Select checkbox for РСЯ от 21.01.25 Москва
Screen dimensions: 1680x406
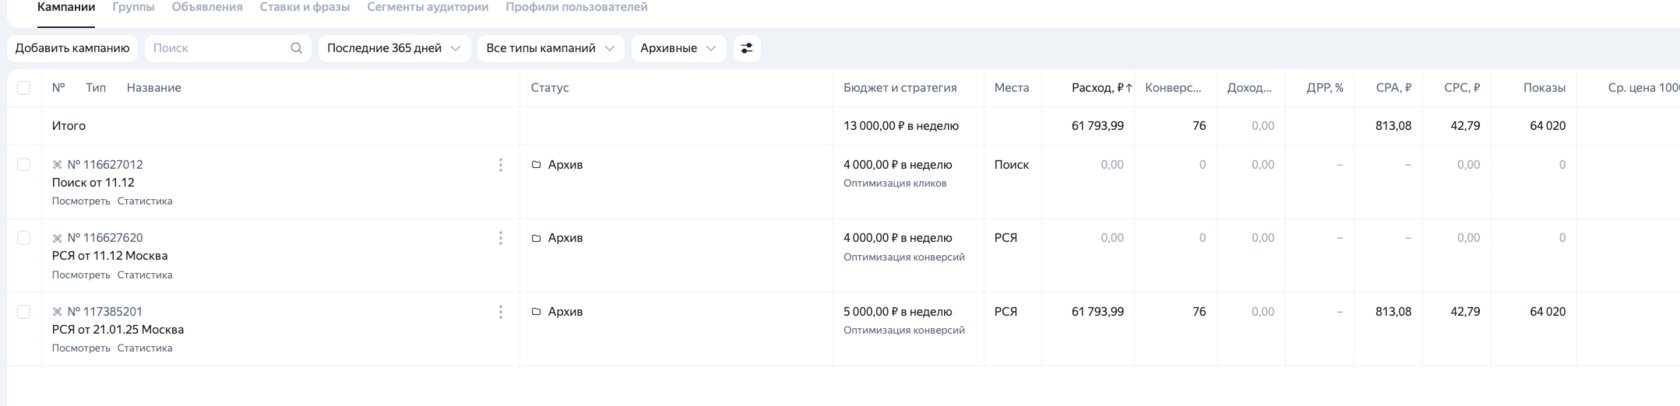pos(24,312)
